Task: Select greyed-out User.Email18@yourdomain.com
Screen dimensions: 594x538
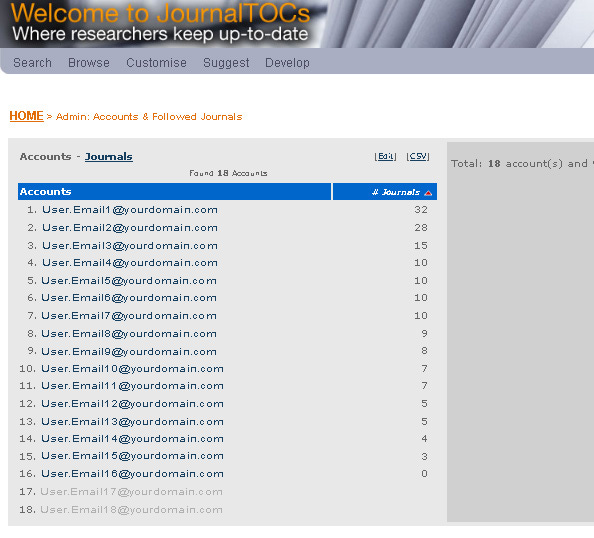Action: (131, 510)
